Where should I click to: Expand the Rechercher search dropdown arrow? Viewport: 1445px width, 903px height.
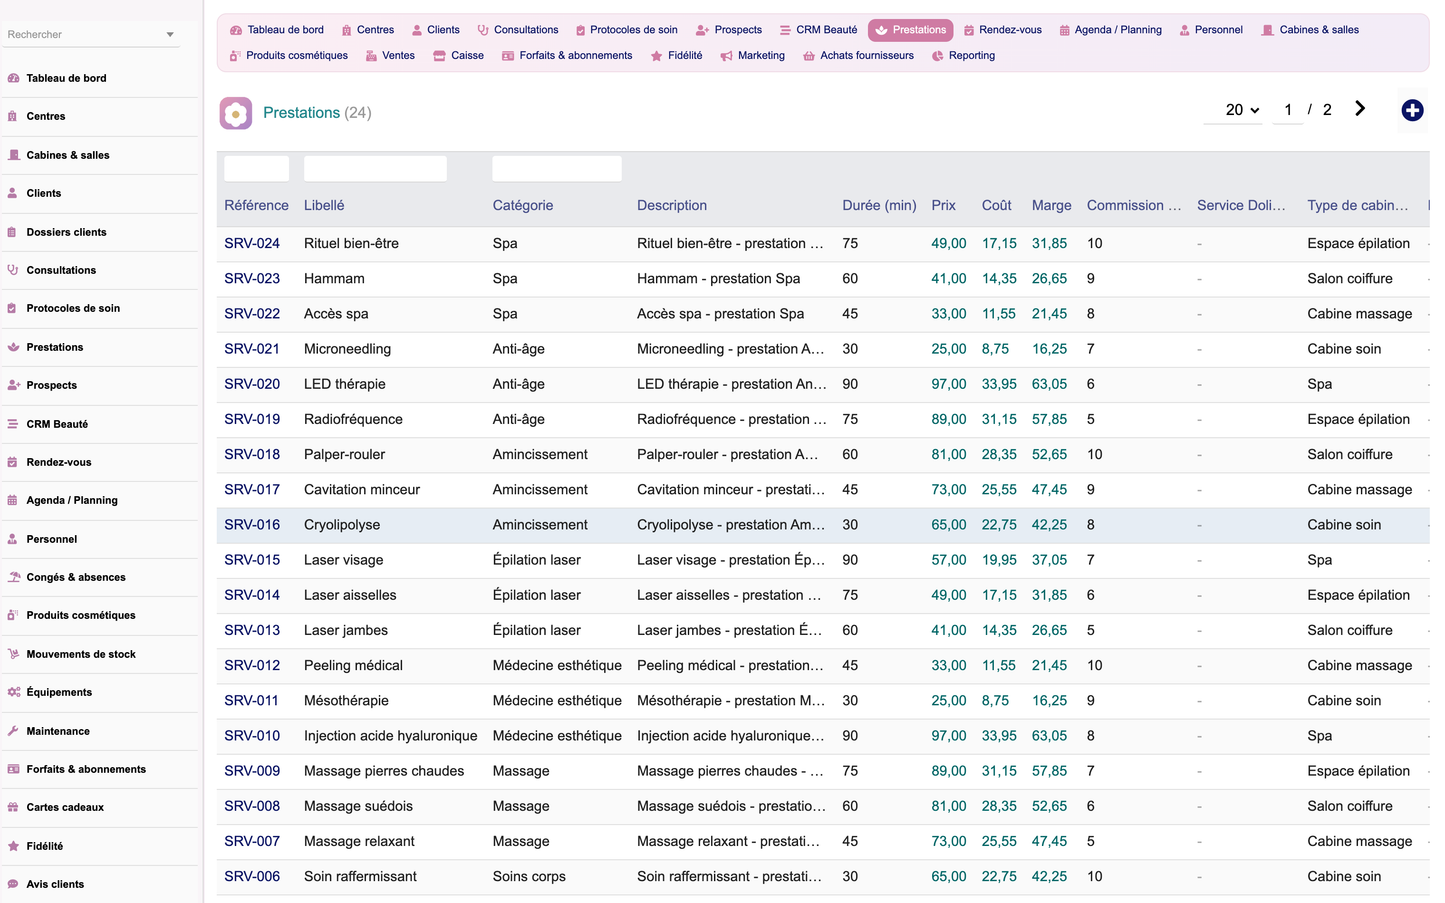(170, 35)
